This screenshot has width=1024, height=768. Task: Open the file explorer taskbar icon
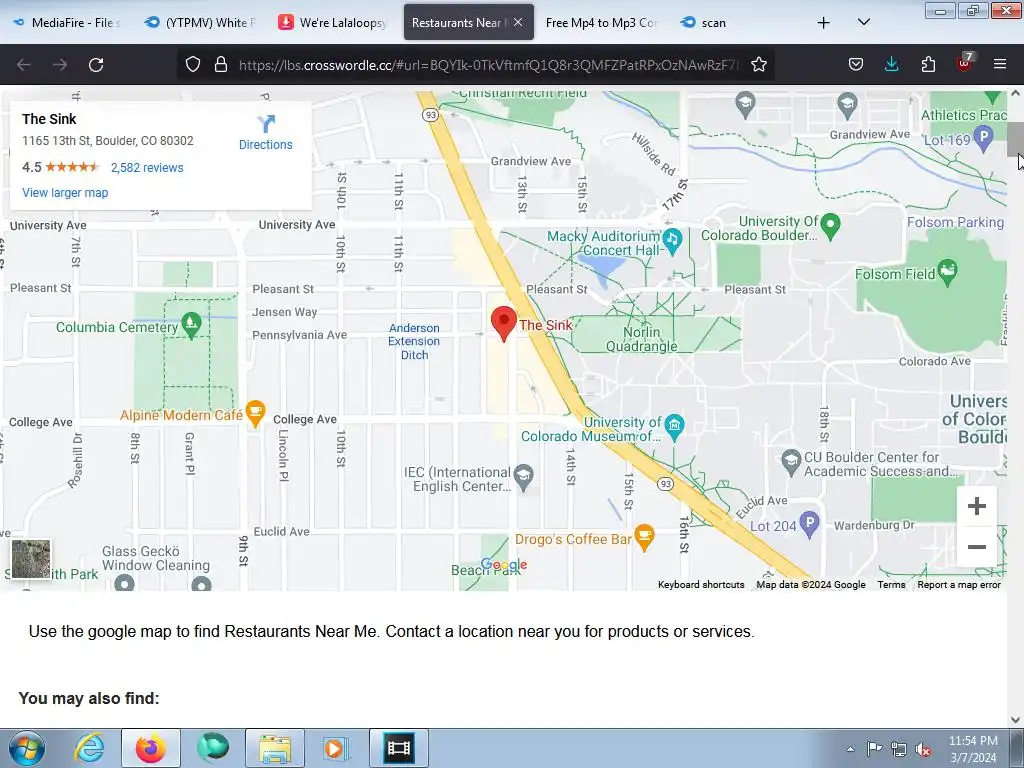(275, 748)
